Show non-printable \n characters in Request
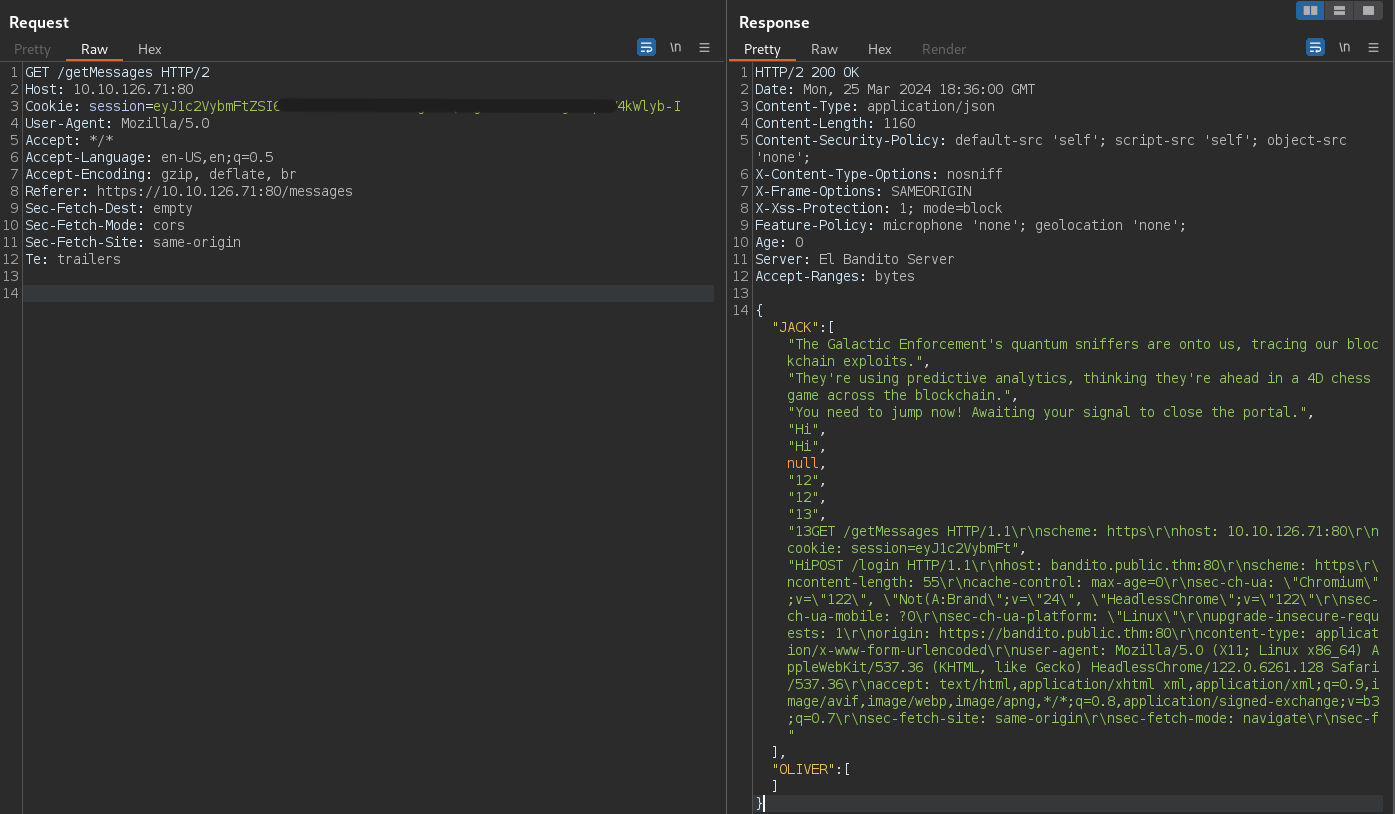Screen dimensions: 1395x814 pyautogui.click(x=676, y=47)
